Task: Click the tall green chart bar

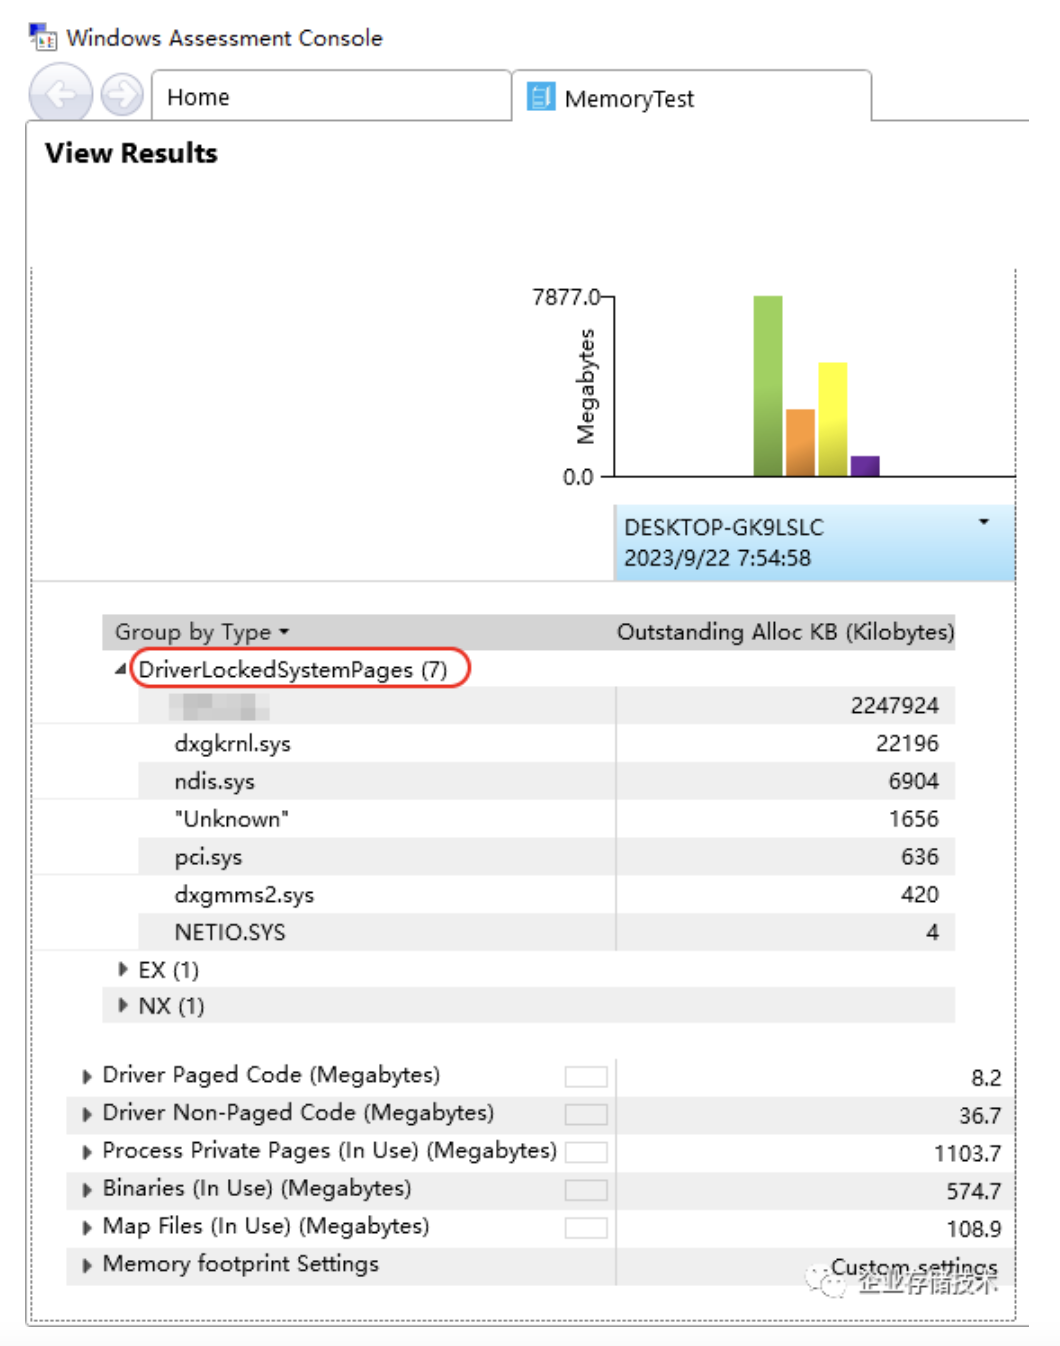Action: pyautogui.click(x=768, y=386)
